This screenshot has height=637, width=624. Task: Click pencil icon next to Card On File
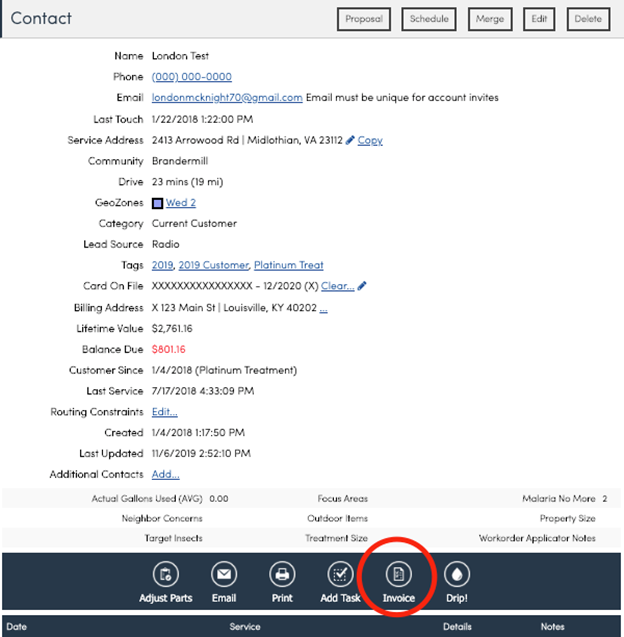coord(362,287)
